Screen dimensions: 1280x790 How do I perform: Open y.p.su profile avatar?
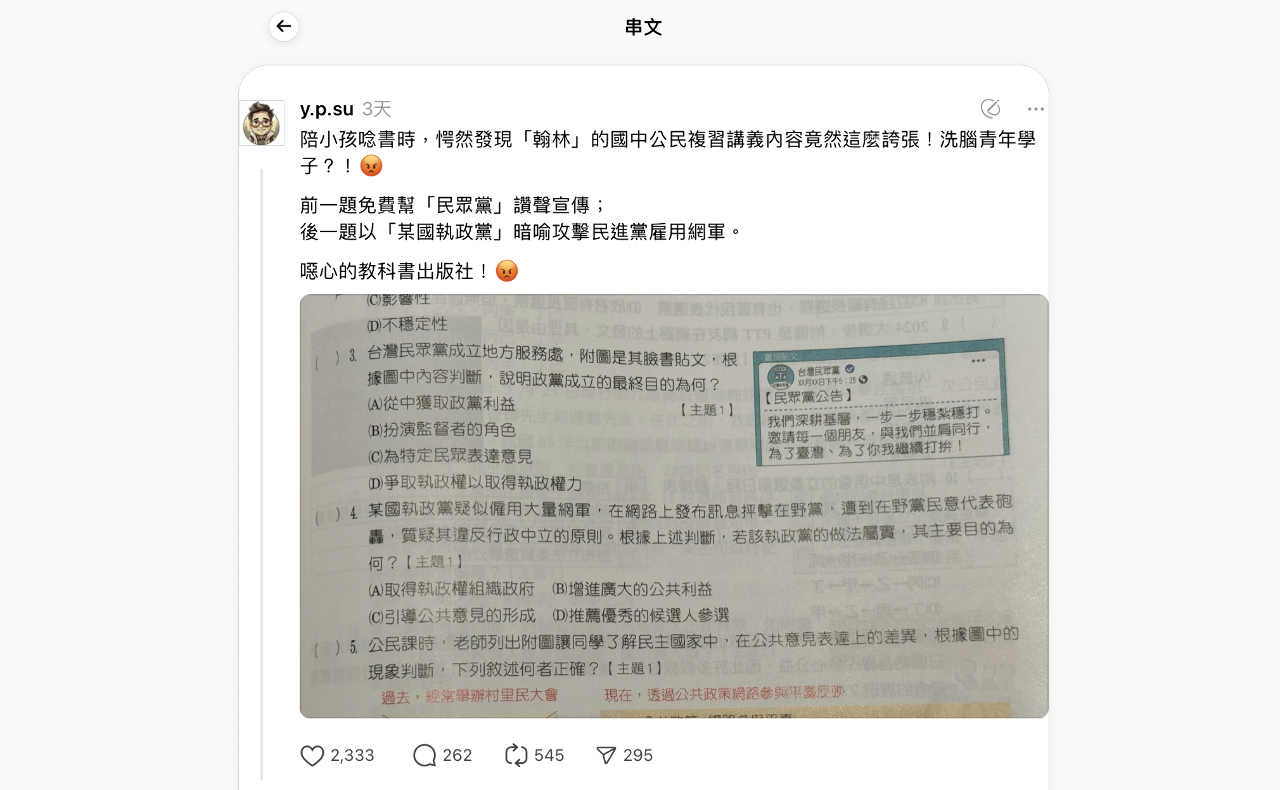click(x=262, y=123)
